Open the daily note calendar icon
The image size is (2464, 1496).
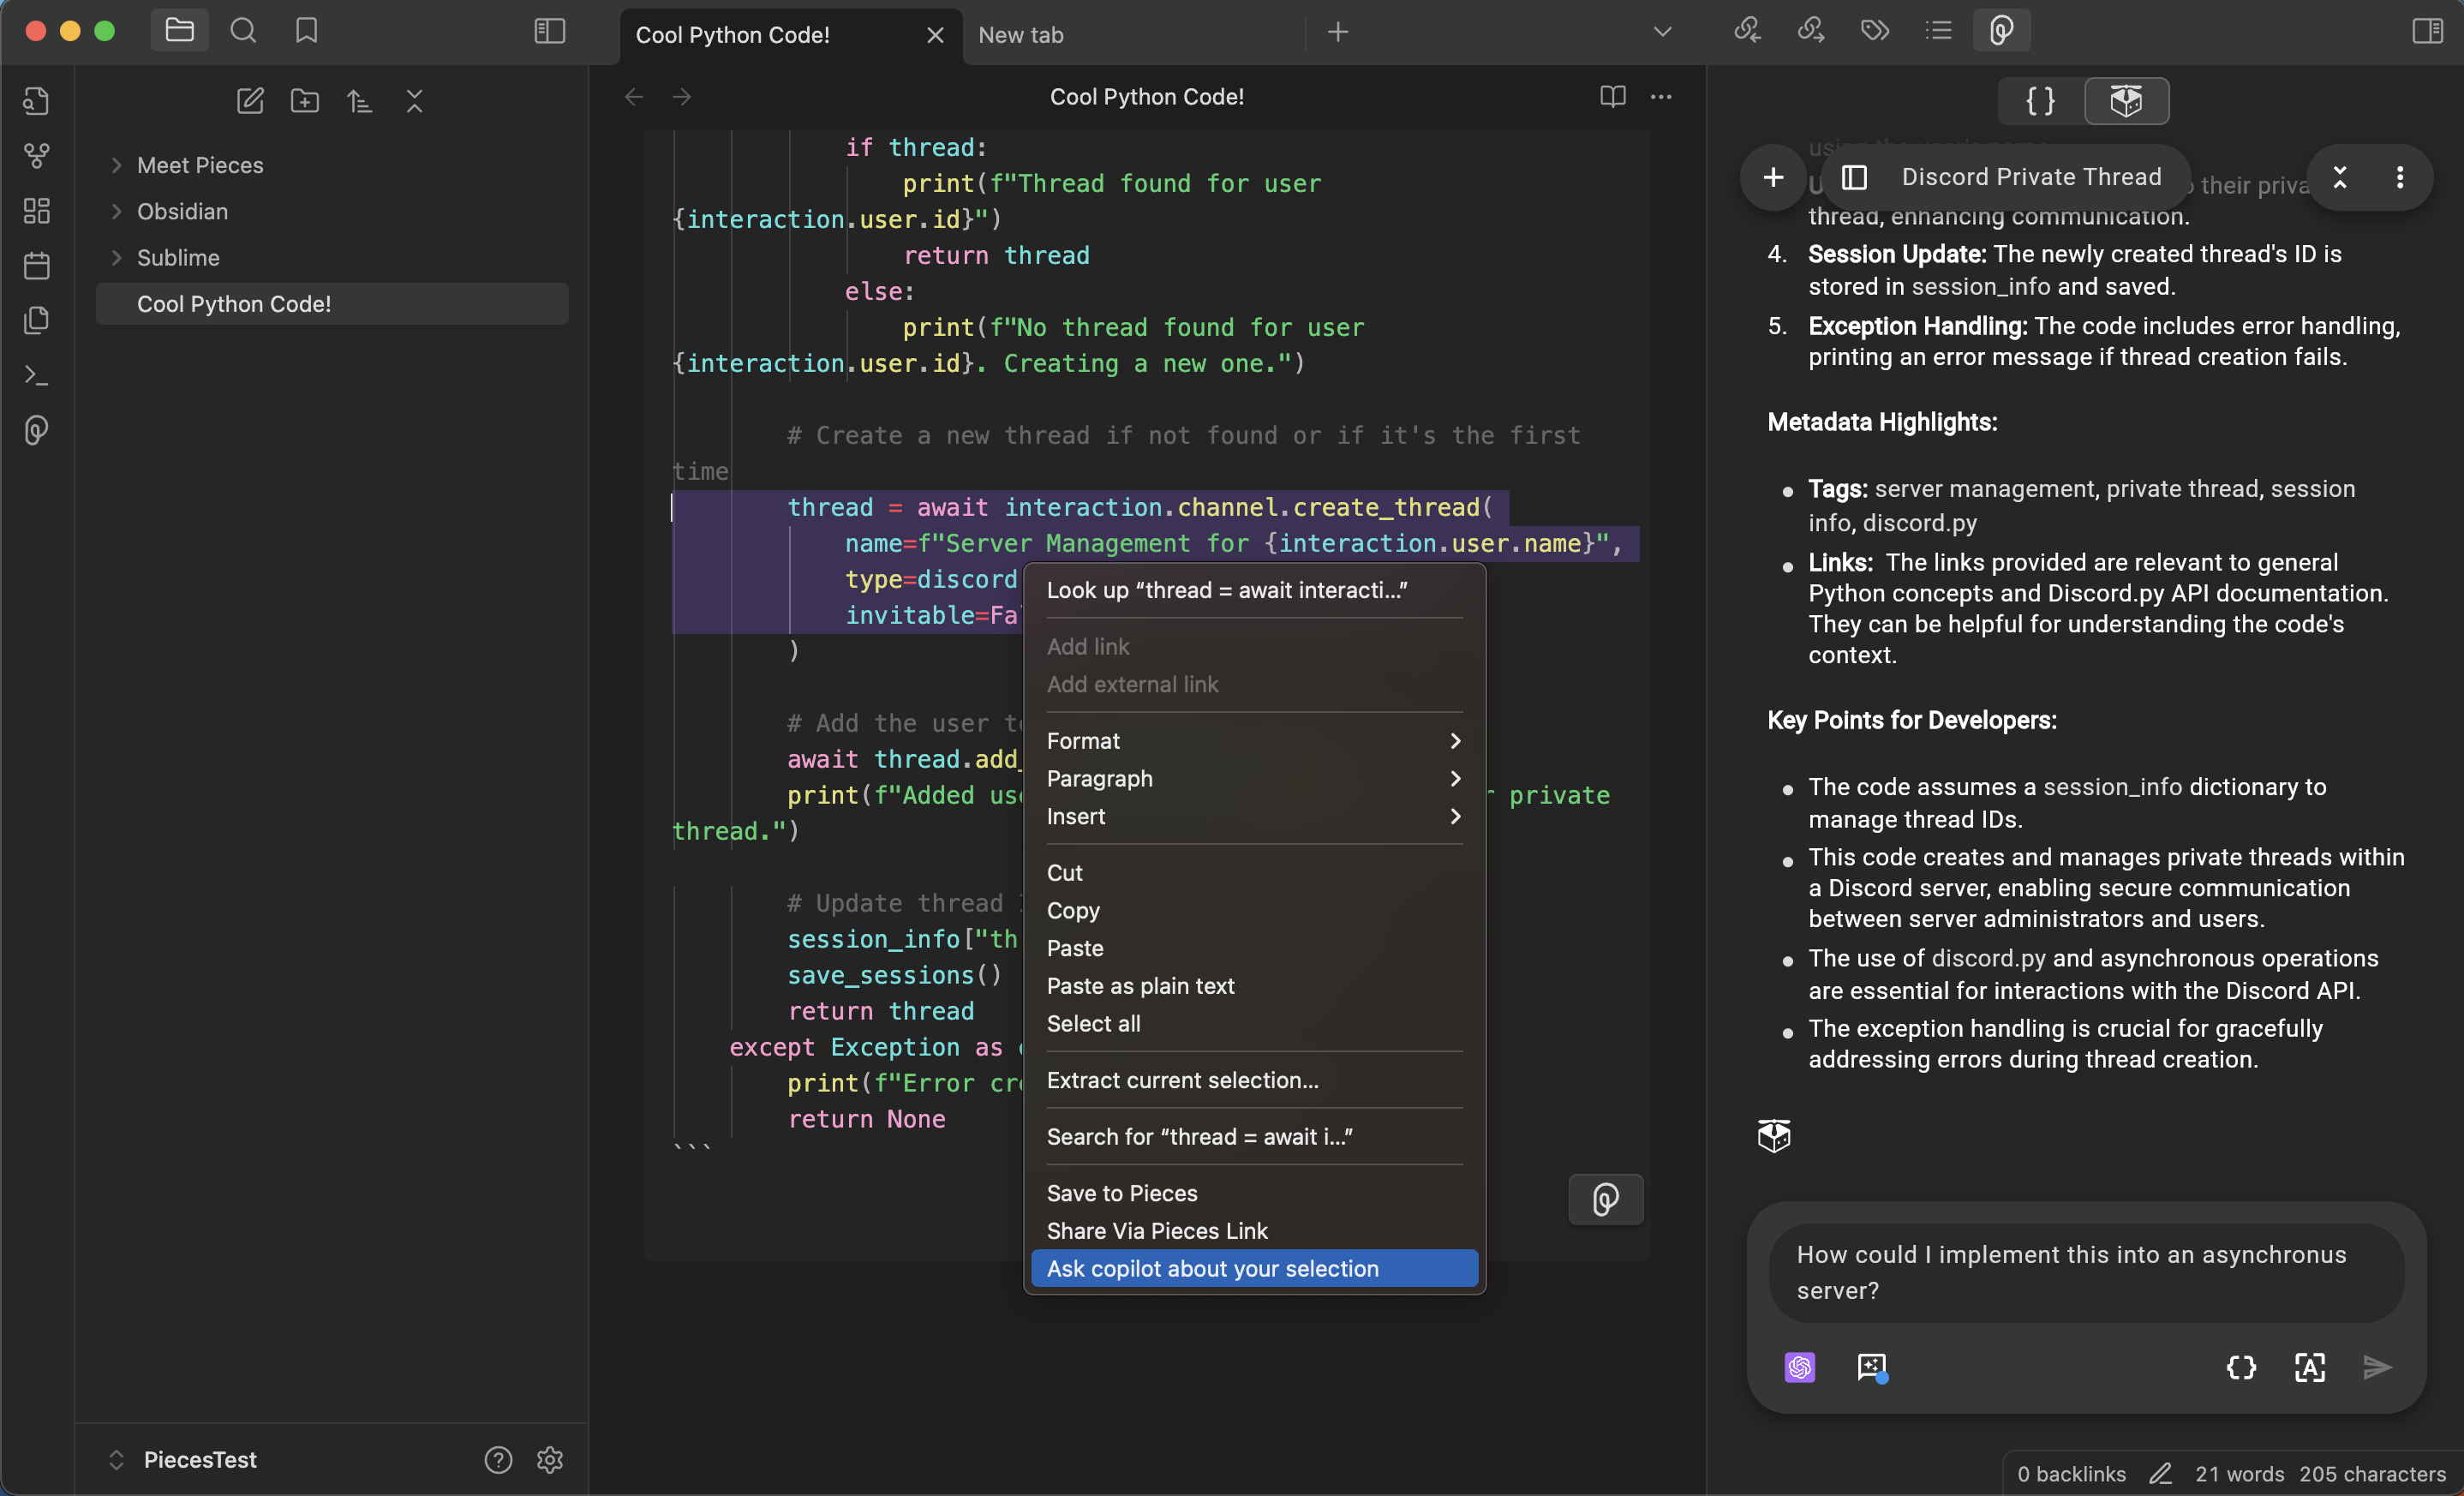tap(37, 266)
